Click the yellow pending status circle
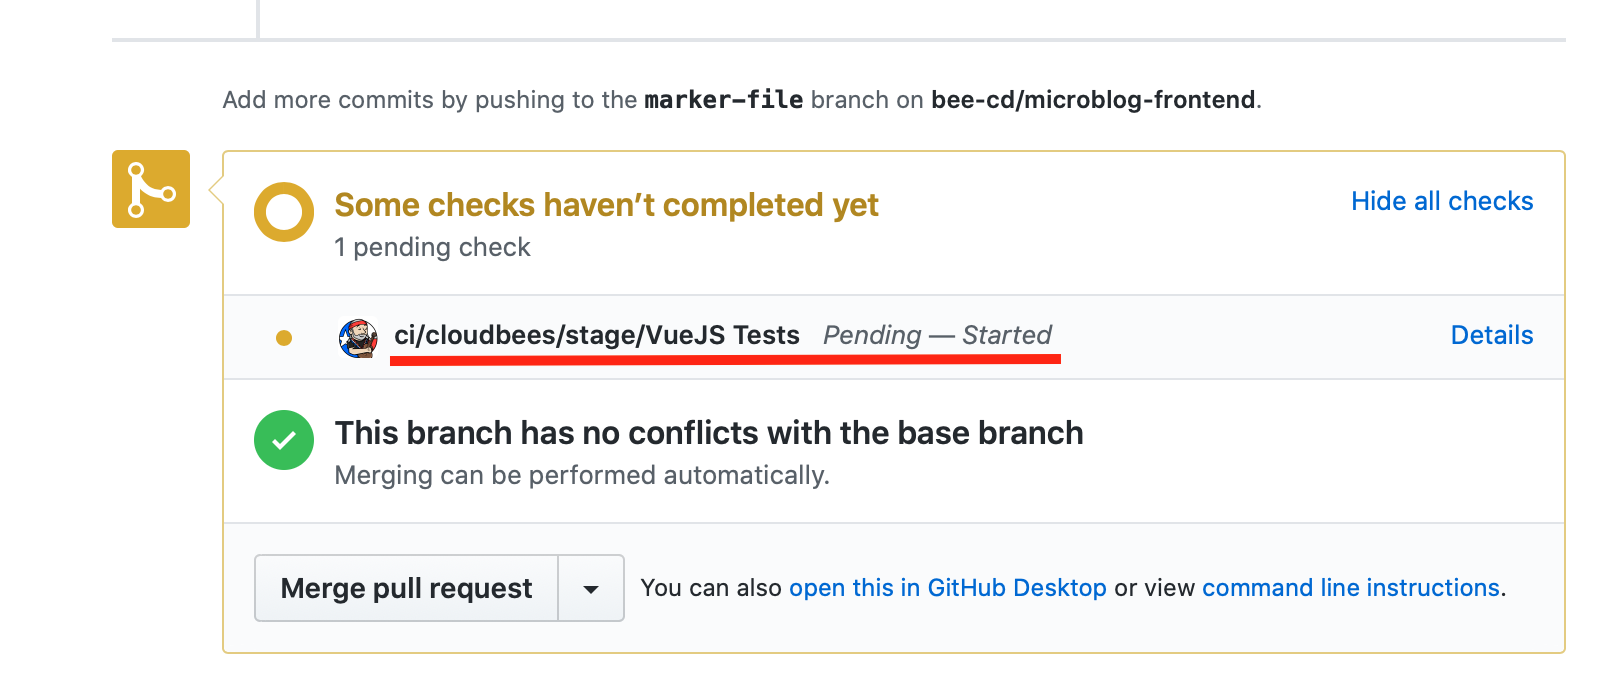This screenshot has height=690, width=1622. click(x=284, y=212)
